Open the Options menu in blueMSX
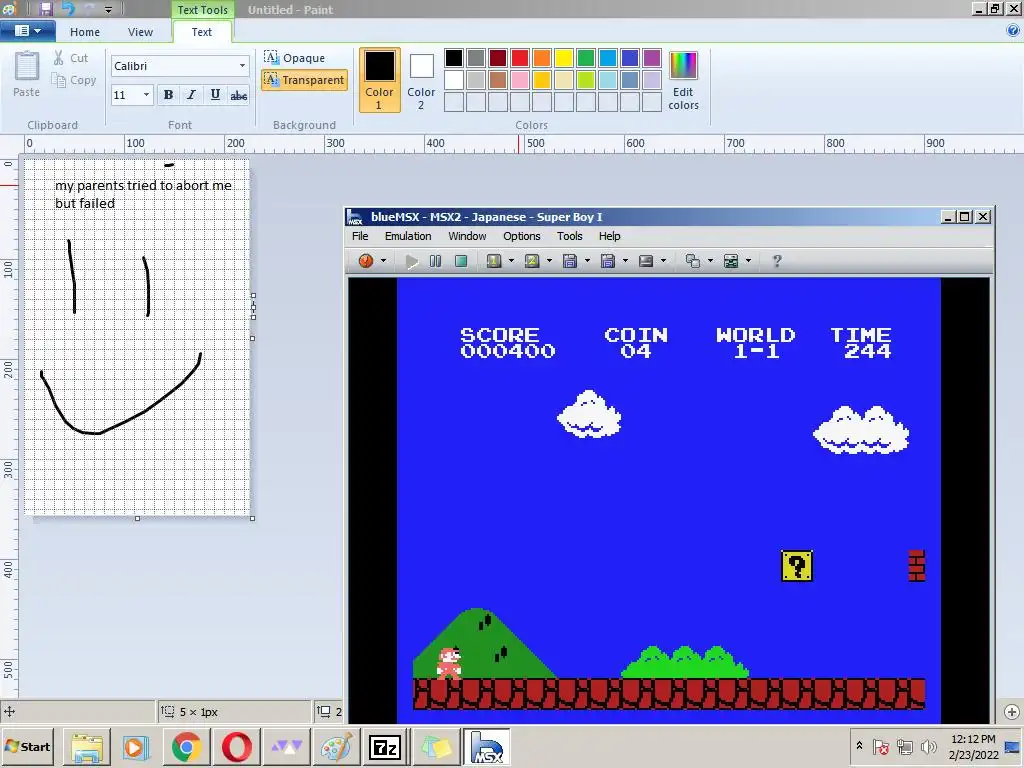The height and width of the screenshot is (768, 1024). click(522, 236)
